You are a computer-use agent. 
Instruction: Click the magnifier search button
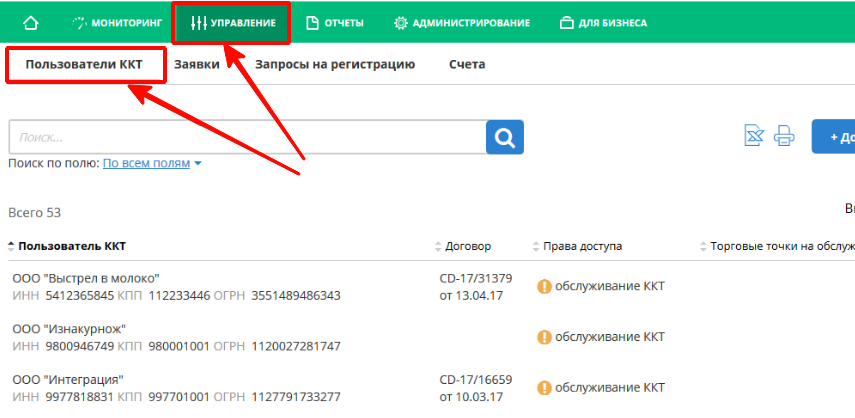[505, 137]
